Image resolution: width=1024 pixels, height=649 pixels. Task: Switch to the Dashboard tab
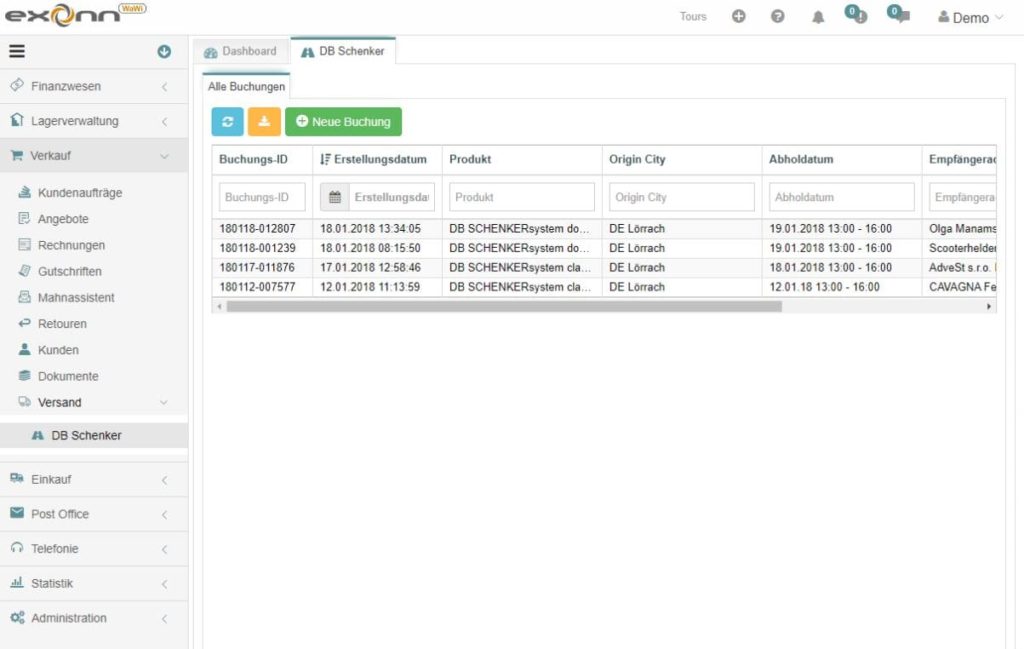click(240, 51)
